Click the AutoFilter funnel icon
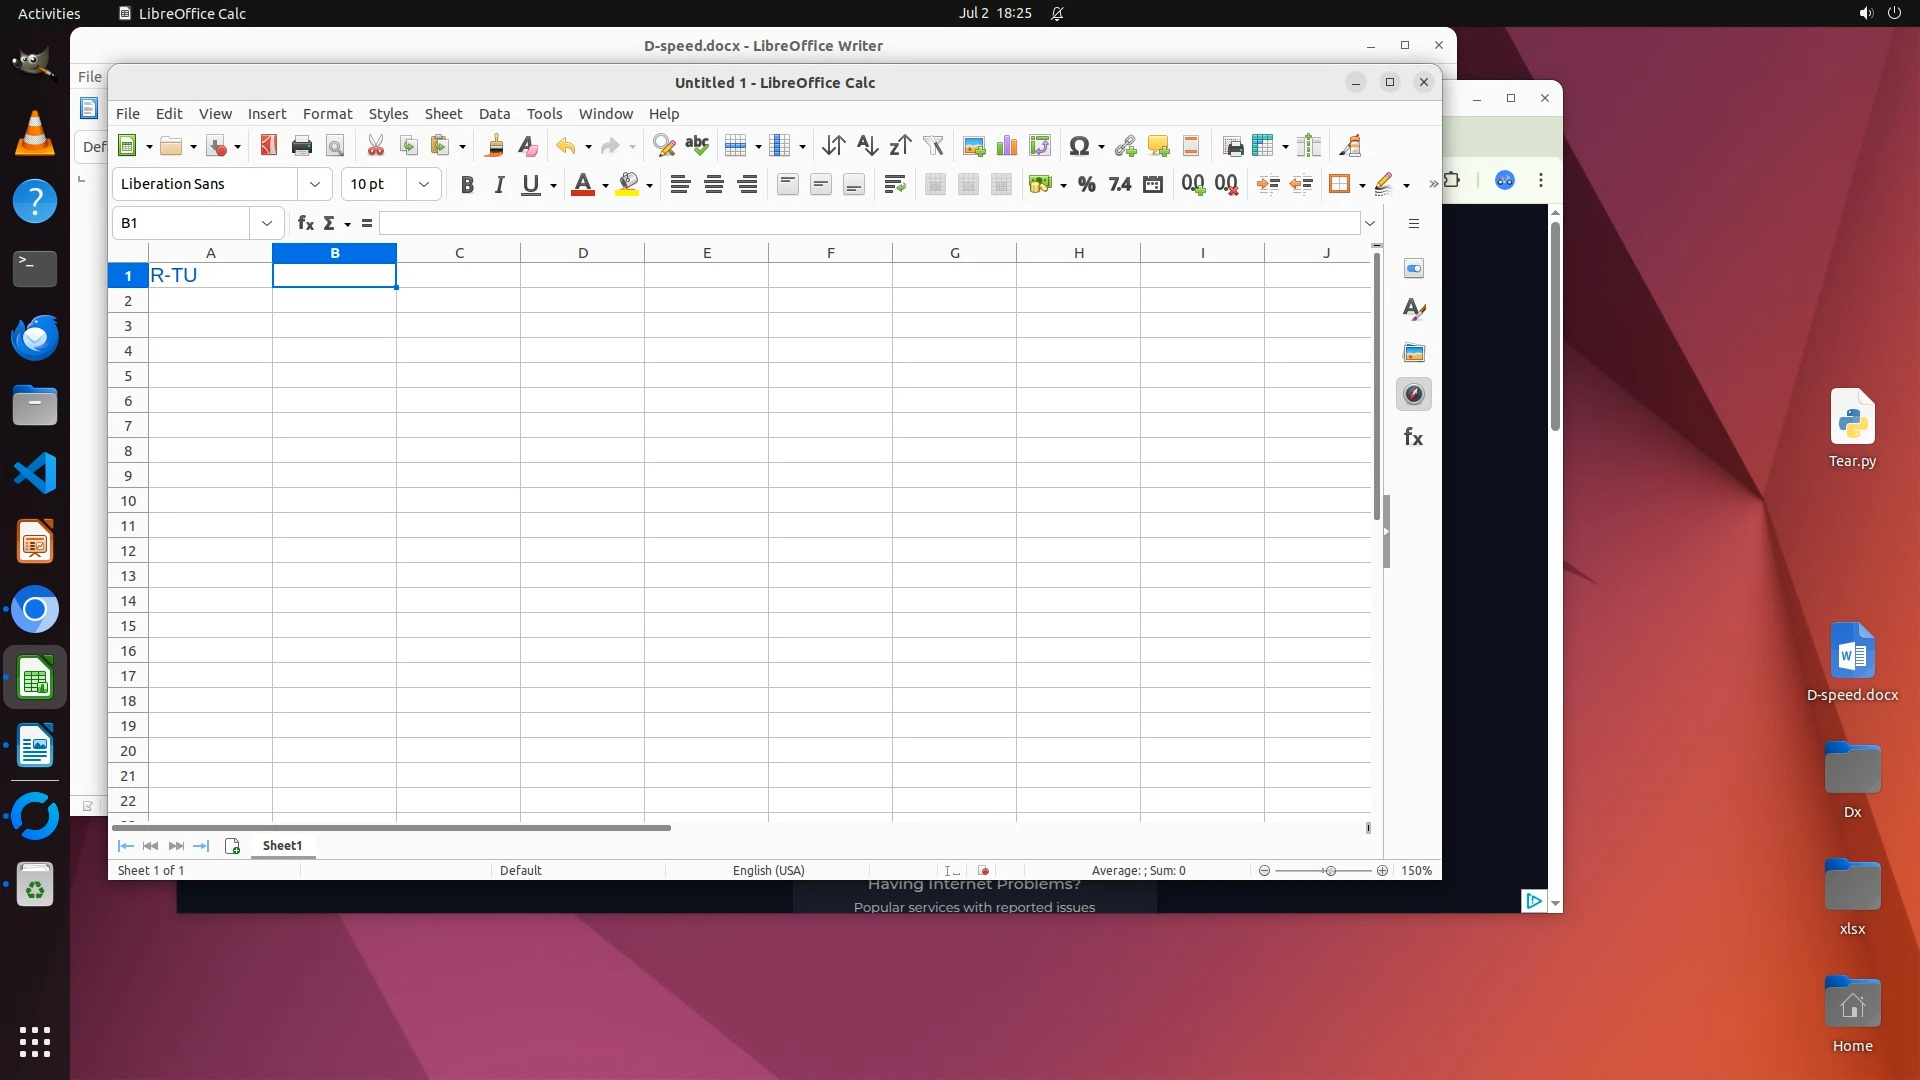 pyautogui.click(x=933, y=146)
